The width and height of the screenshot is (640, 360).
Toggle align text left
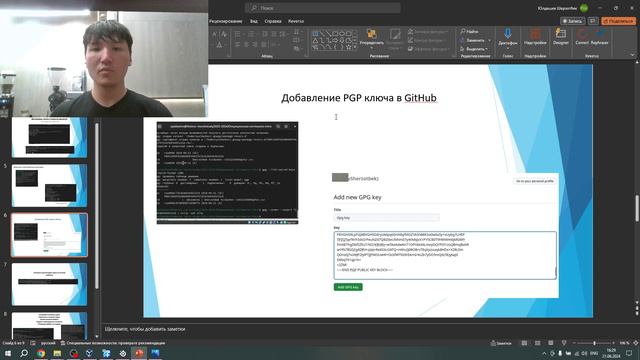(x=238, y=44)
